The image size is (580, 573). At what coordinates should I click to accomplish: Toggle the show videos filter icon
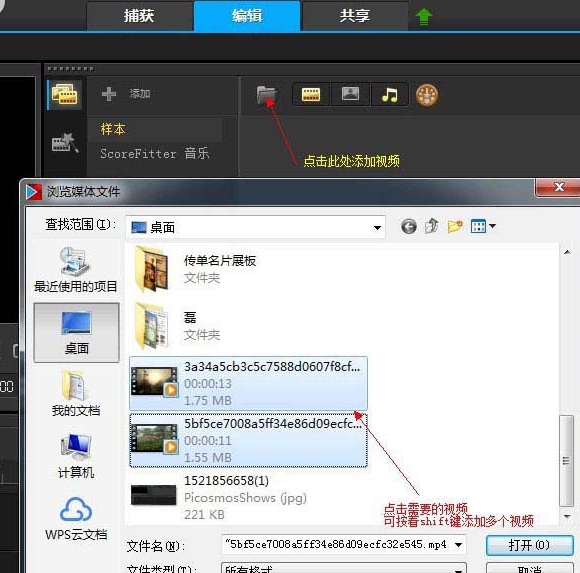point(311,95)
